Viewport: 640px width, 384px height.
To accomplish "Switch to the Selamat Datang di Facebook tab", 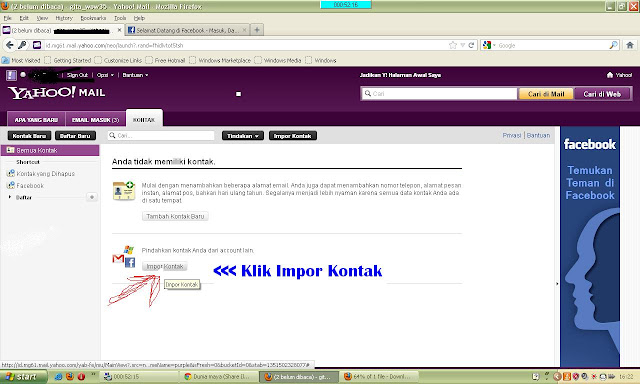I will point(187,30).
